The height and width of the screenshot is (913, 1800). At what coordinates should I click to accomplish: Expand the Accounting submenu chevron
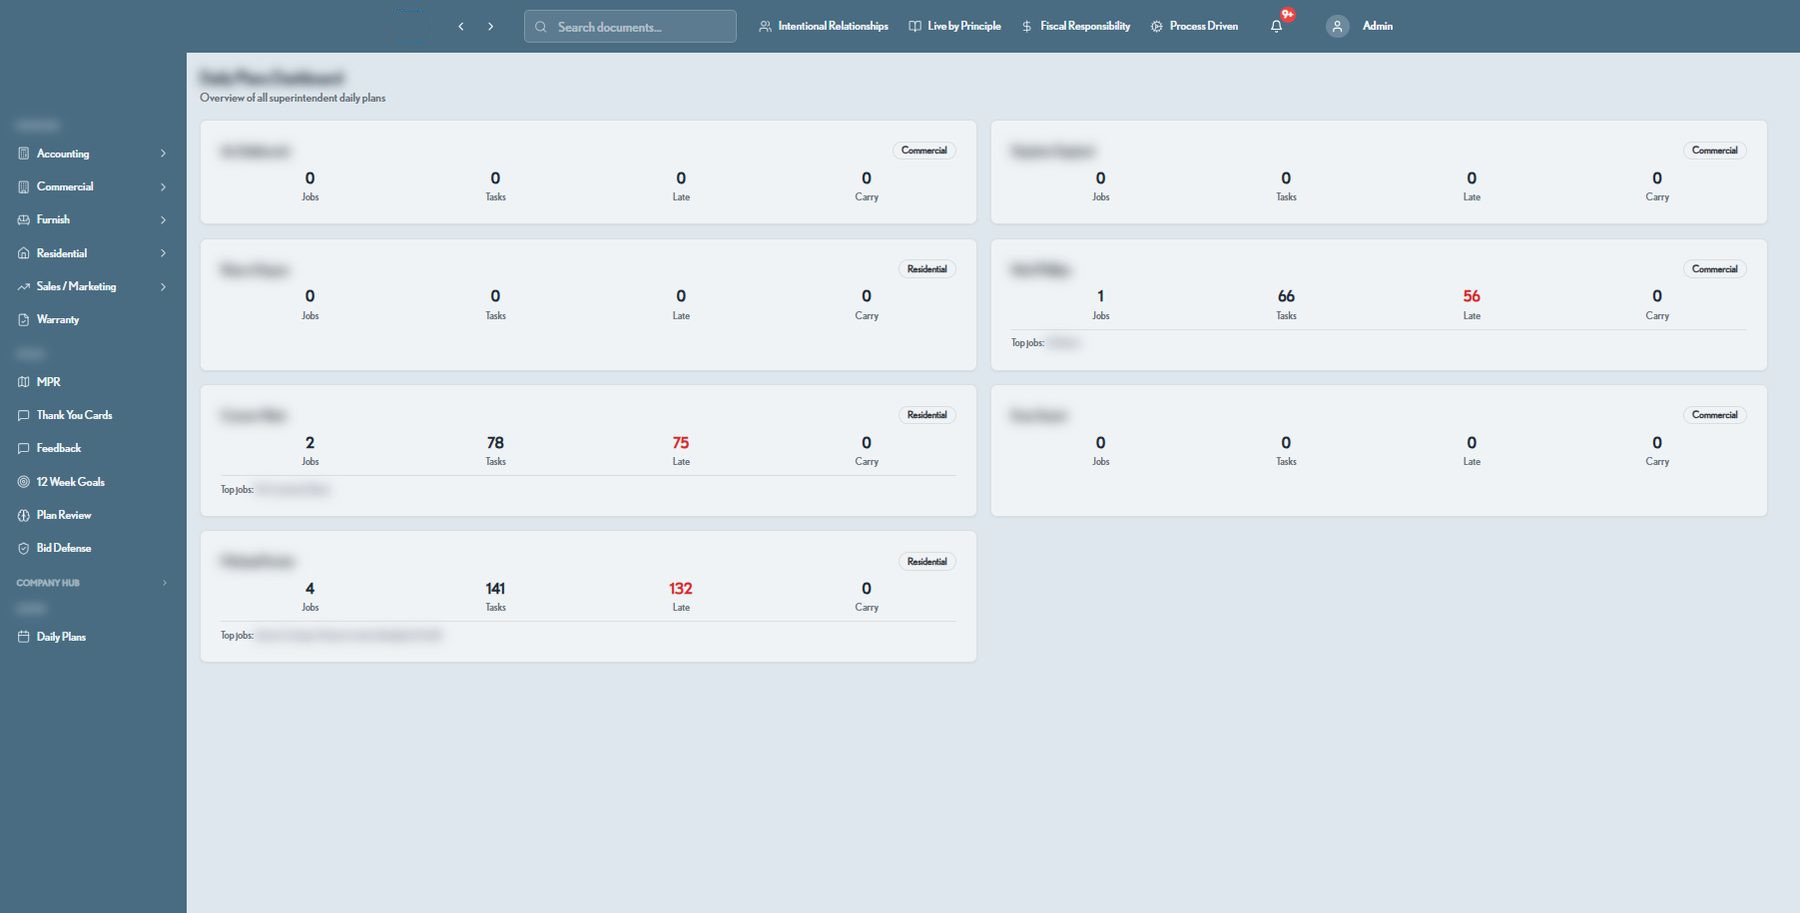[163, 154]
